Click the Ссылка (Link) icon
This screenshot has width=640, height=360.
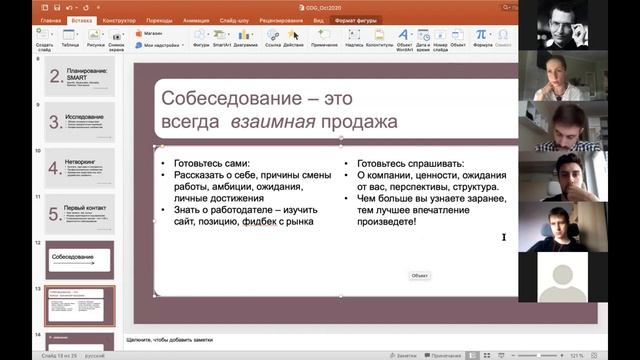[x=273, y=35]
